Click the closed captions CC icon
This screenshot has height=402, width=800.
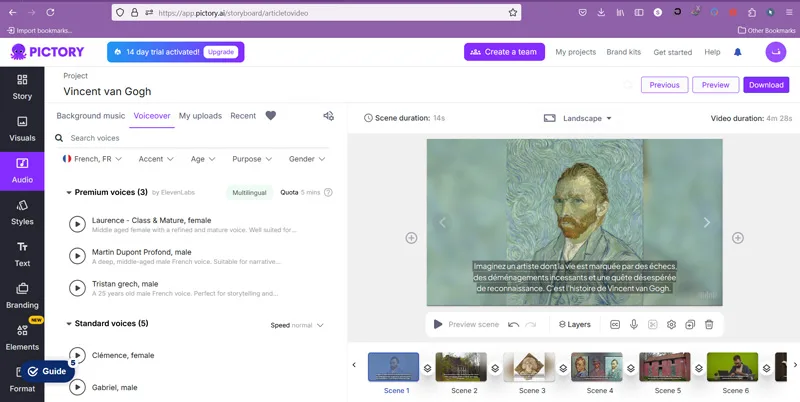click(x=615, y=324)
